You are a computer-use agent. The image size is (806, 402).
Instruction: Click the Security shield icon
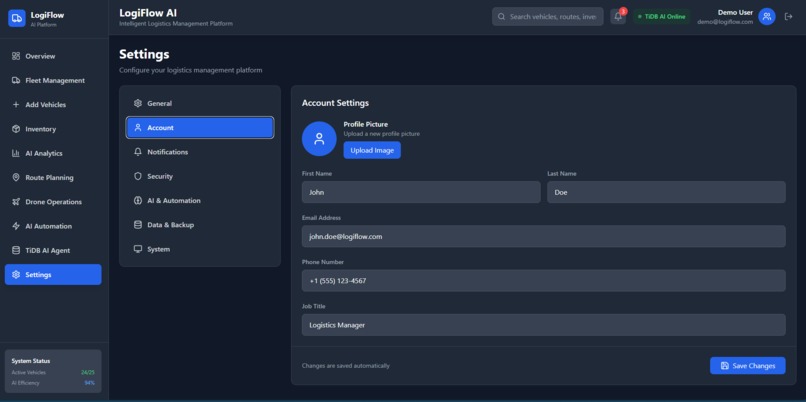pyautogui.click(x=138, y=176)
